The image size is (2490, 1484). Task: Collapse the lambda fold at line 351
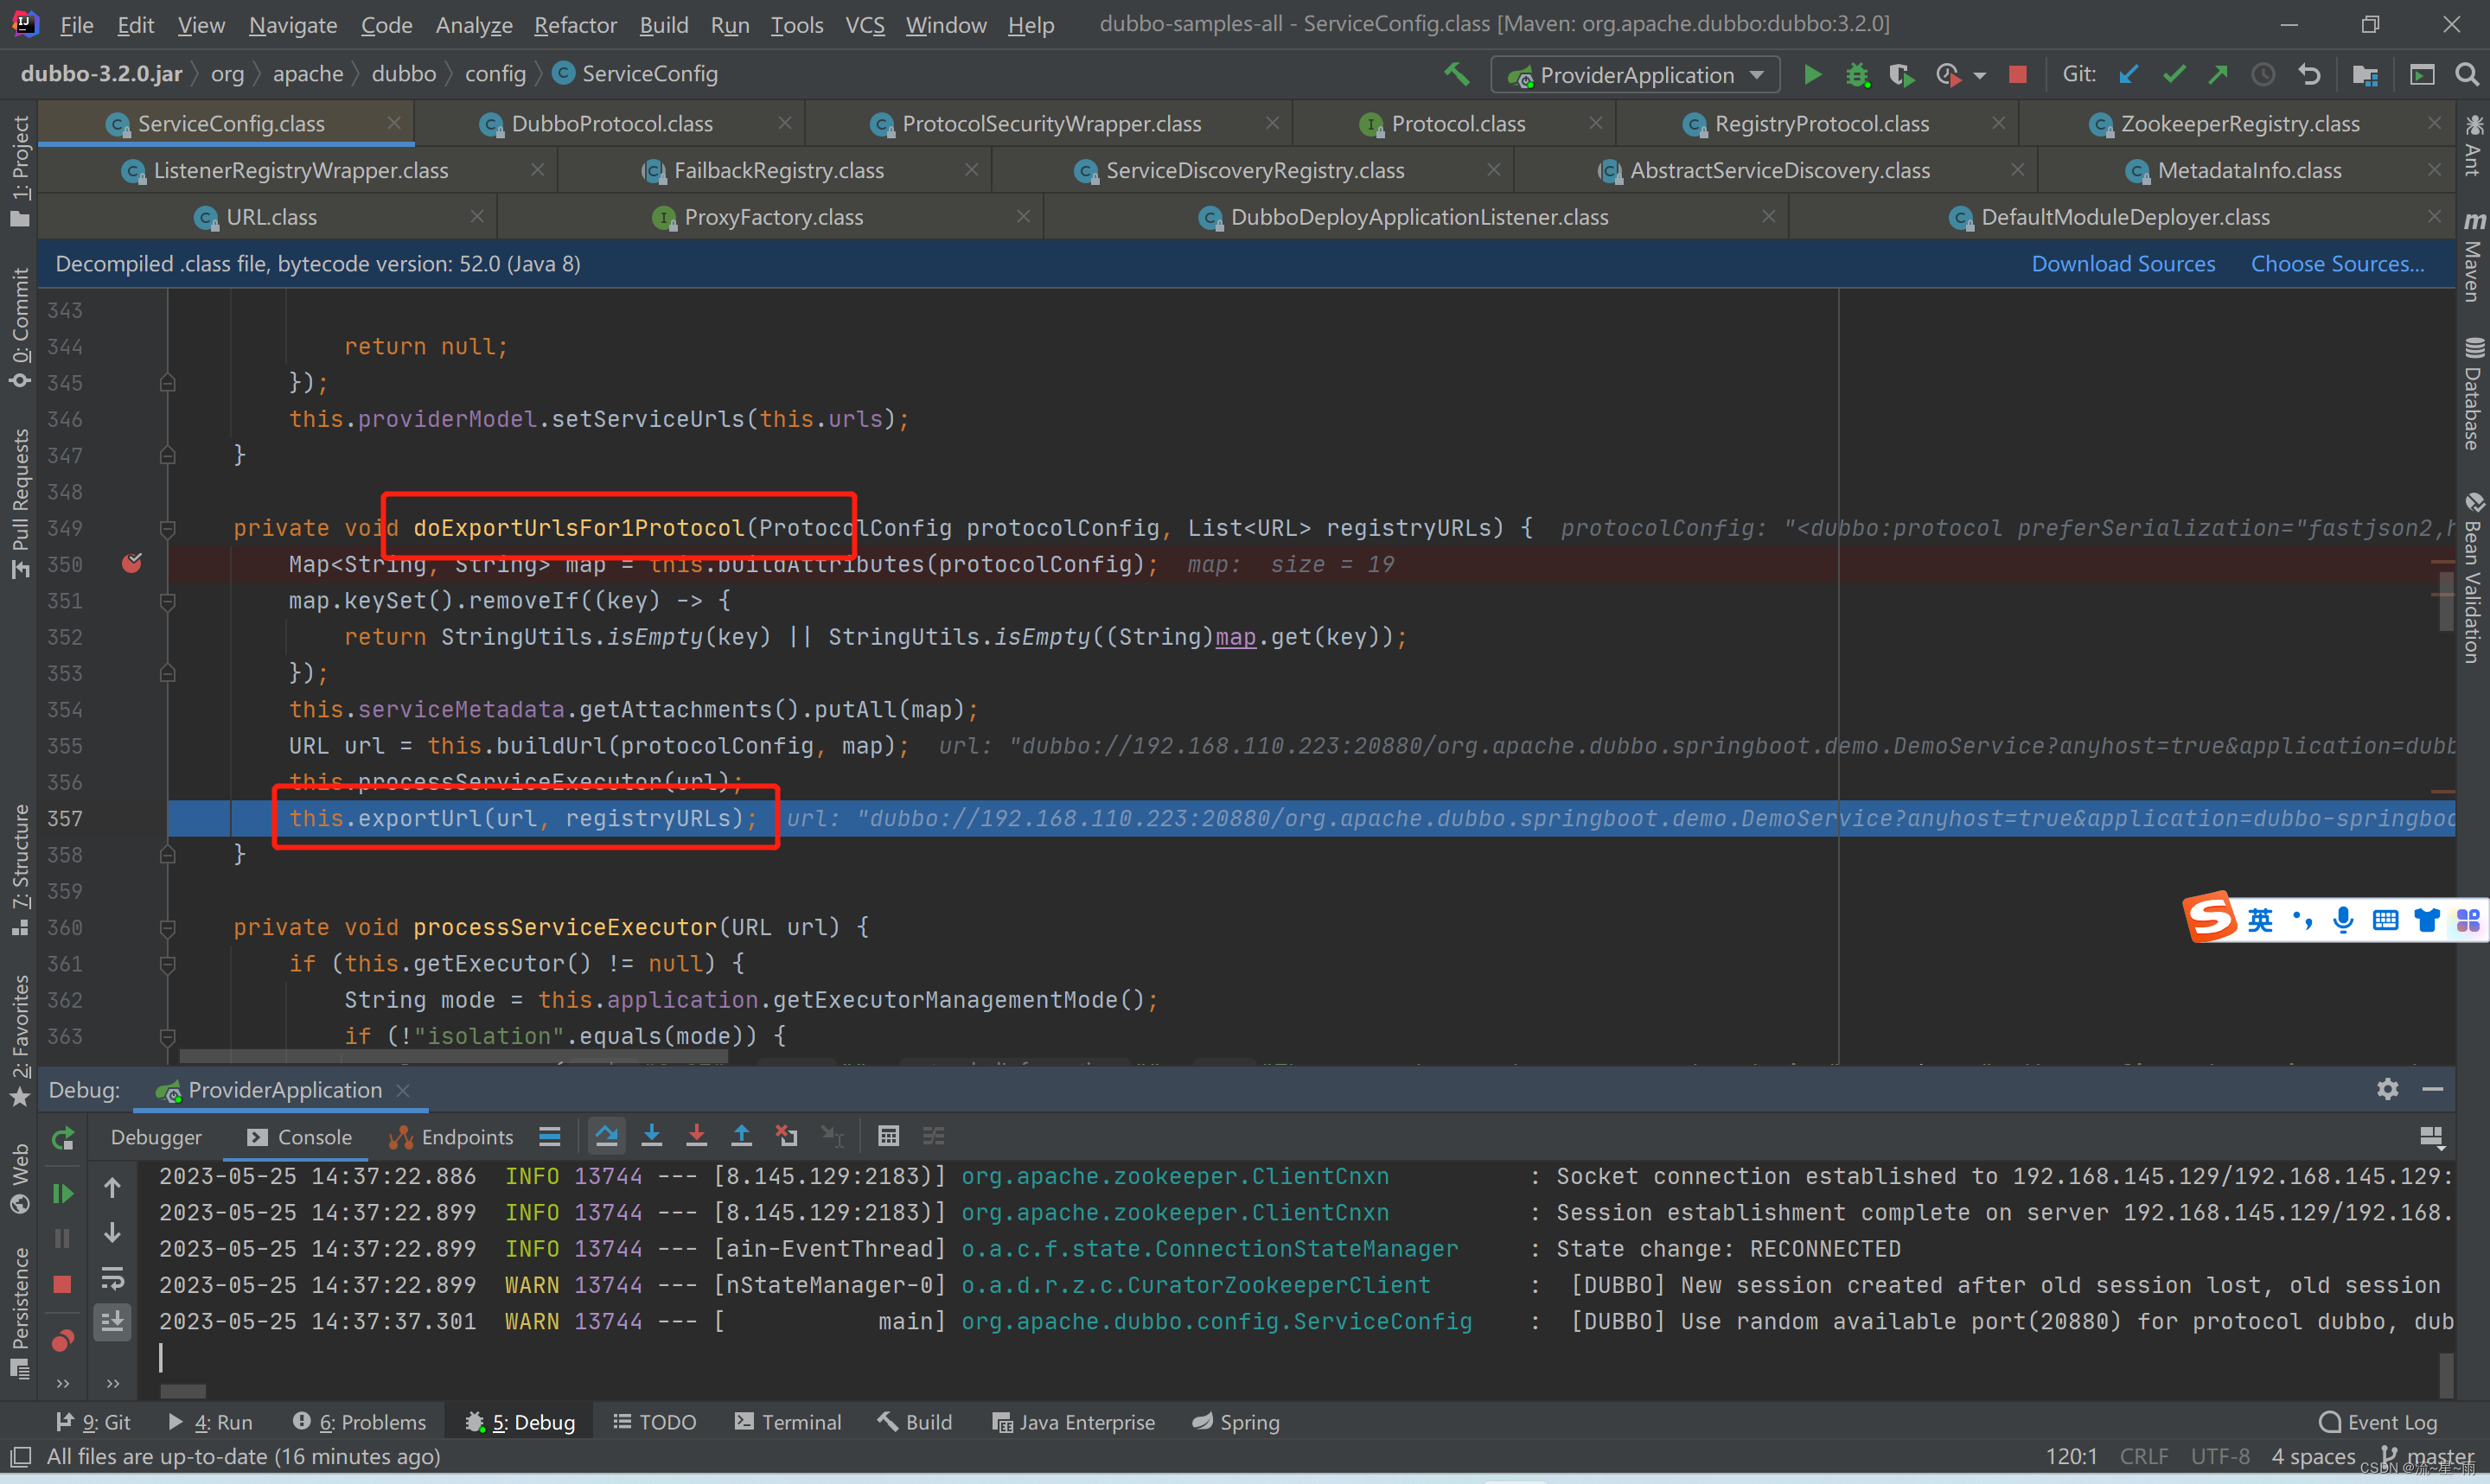pyautogui.click(x=168, y=601)
